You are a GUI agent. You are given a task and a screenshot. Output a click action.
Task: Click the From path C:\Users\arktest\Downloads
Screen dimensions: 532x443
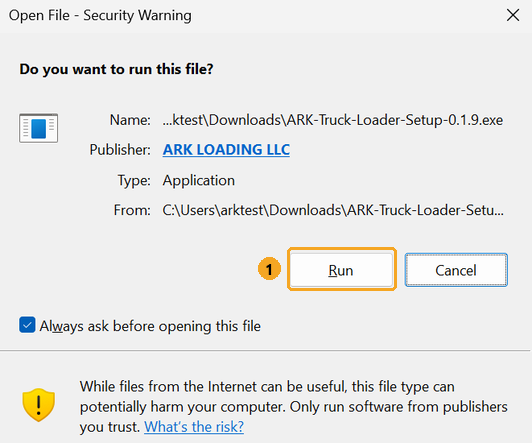click(333, 210)
